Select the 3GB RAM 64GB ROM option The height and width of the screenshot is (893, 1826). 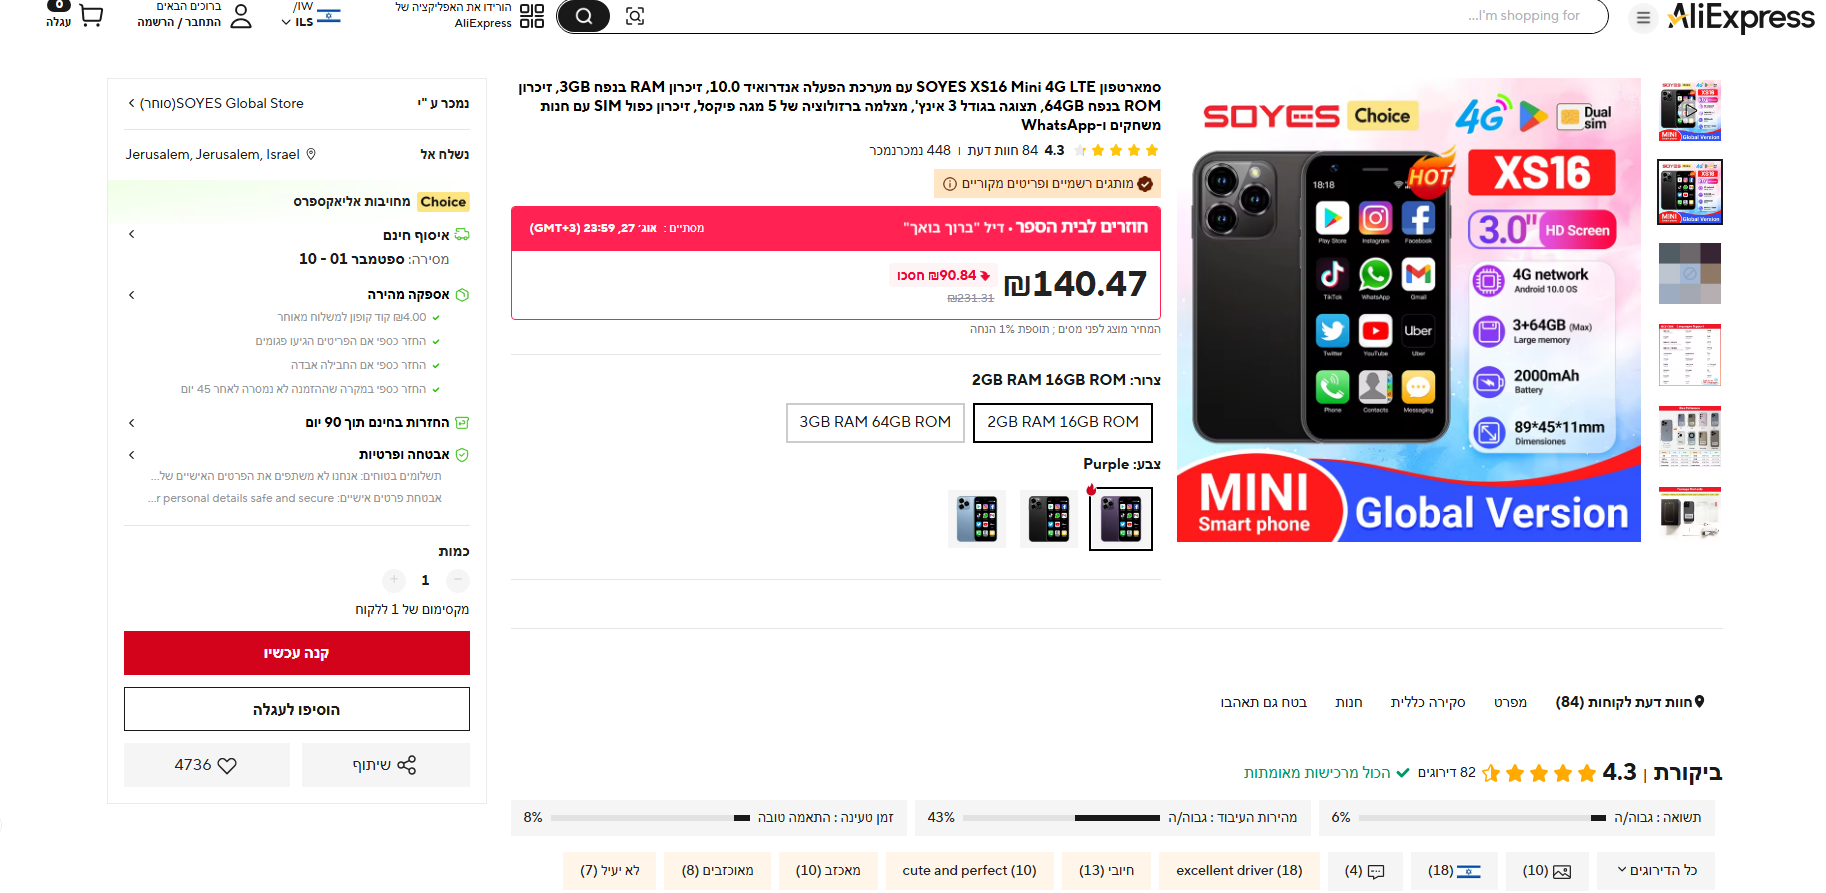point(875,422)
